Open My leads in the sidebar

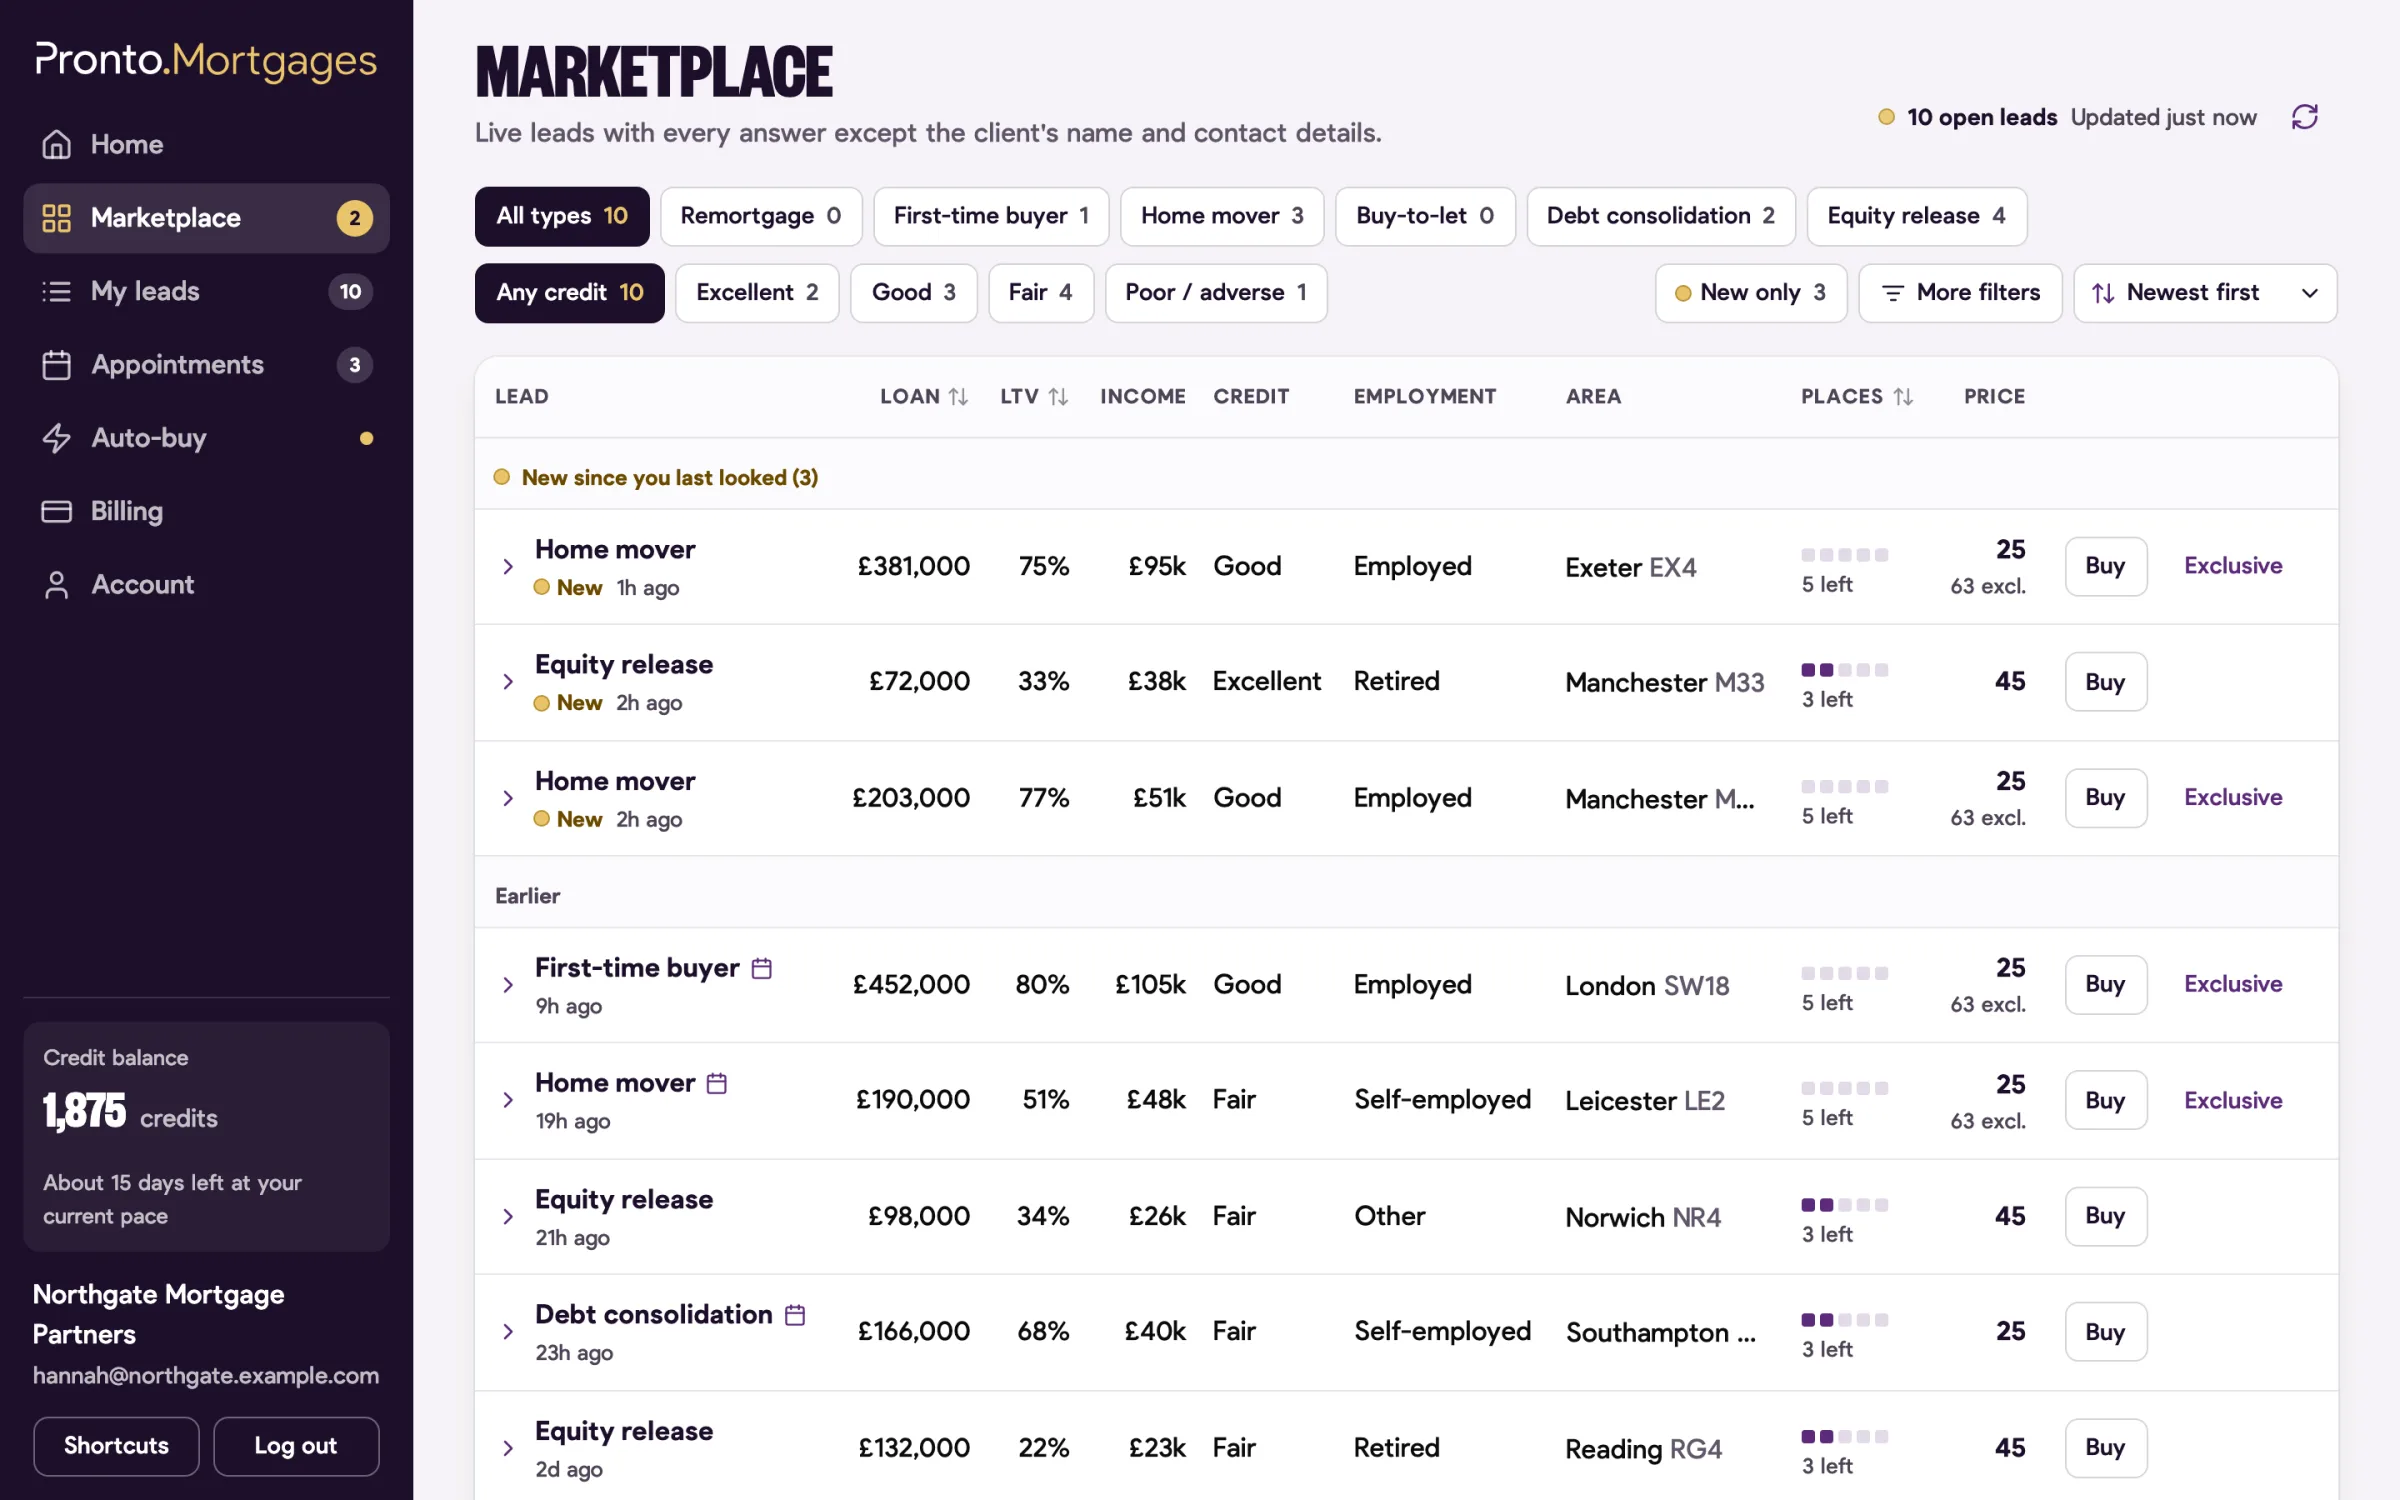pyautogui.click(x=206, y=291)
